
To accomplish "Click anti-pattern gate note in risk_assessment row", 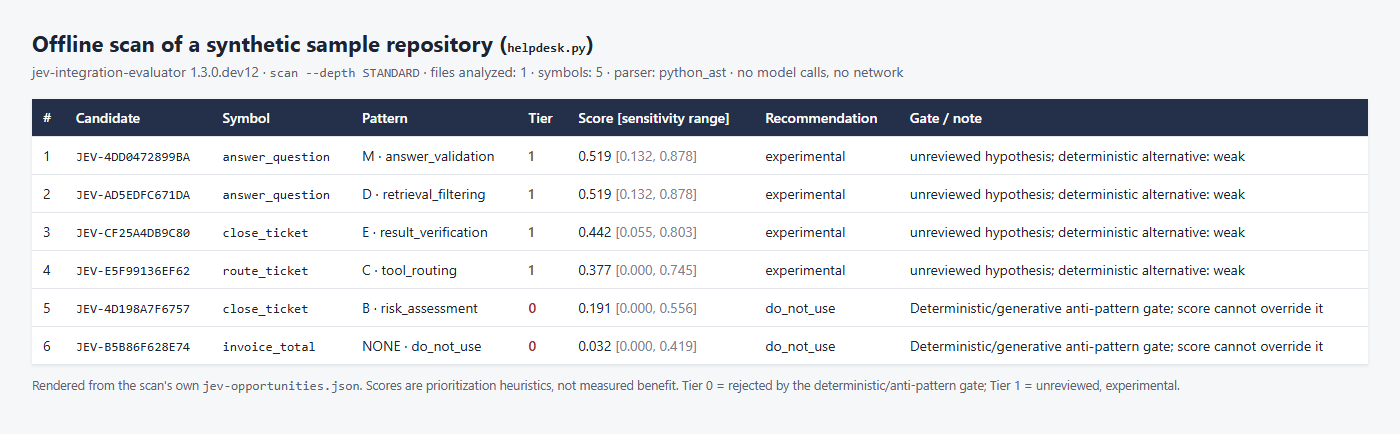I will point(1117,309).
